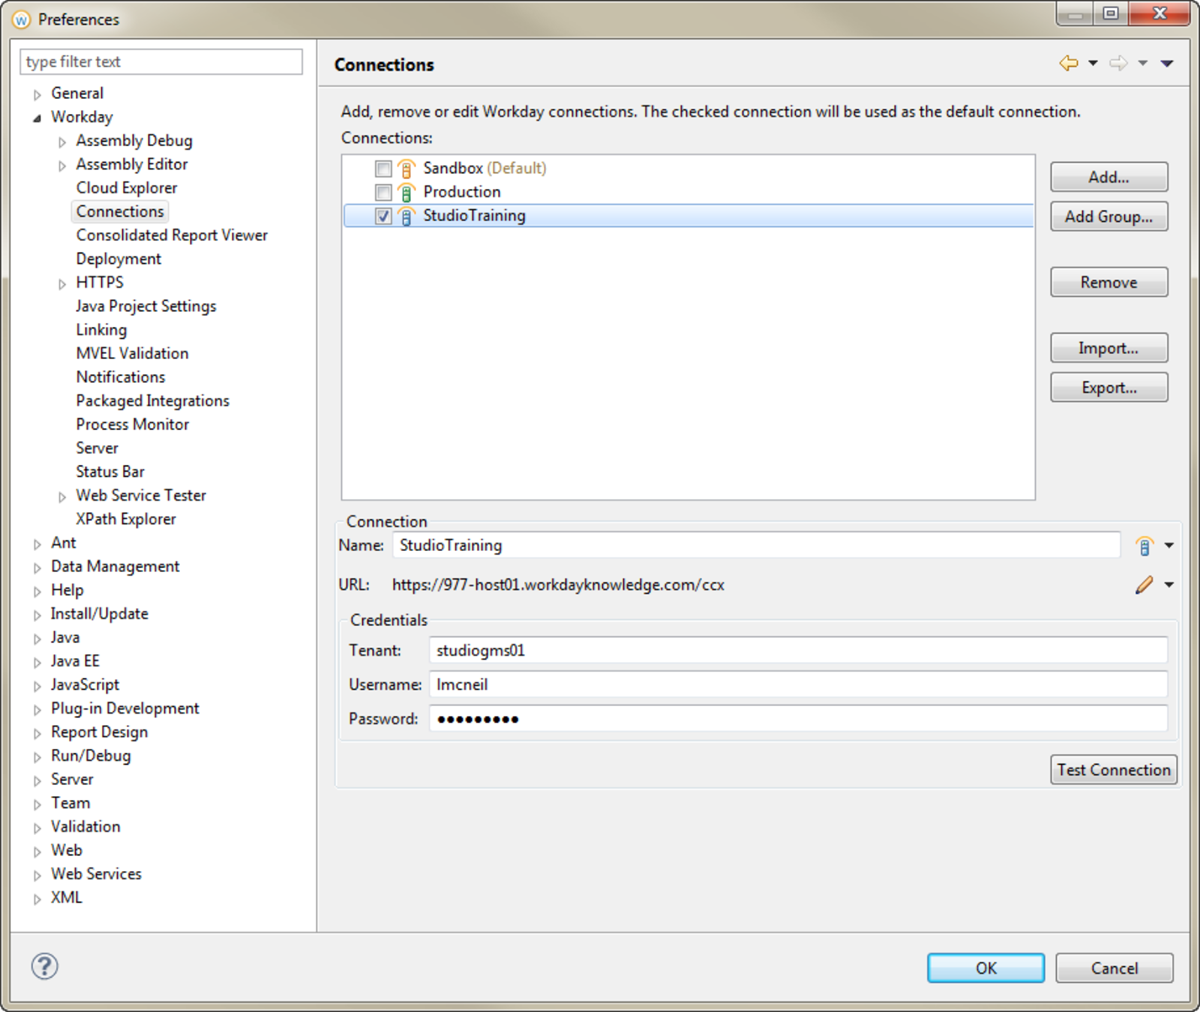Select Connections in the preferences tree
The width and height of the screenshot is (1200, 1012).
(120, 211)
